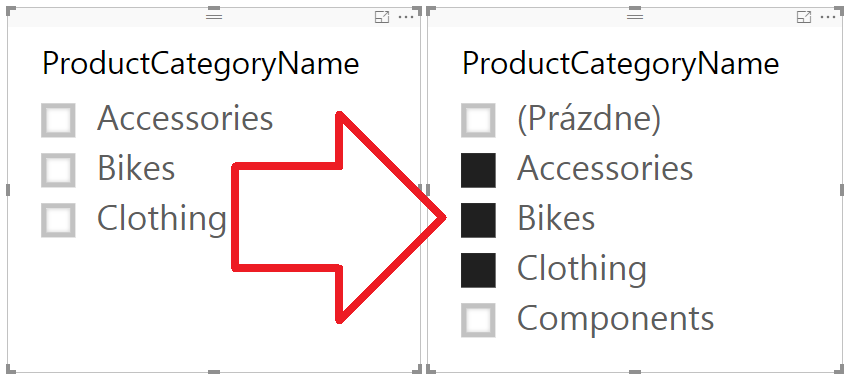Click left slicer's bottom-edge resize handle
This screenshot has height=377, width=849.
214,373
